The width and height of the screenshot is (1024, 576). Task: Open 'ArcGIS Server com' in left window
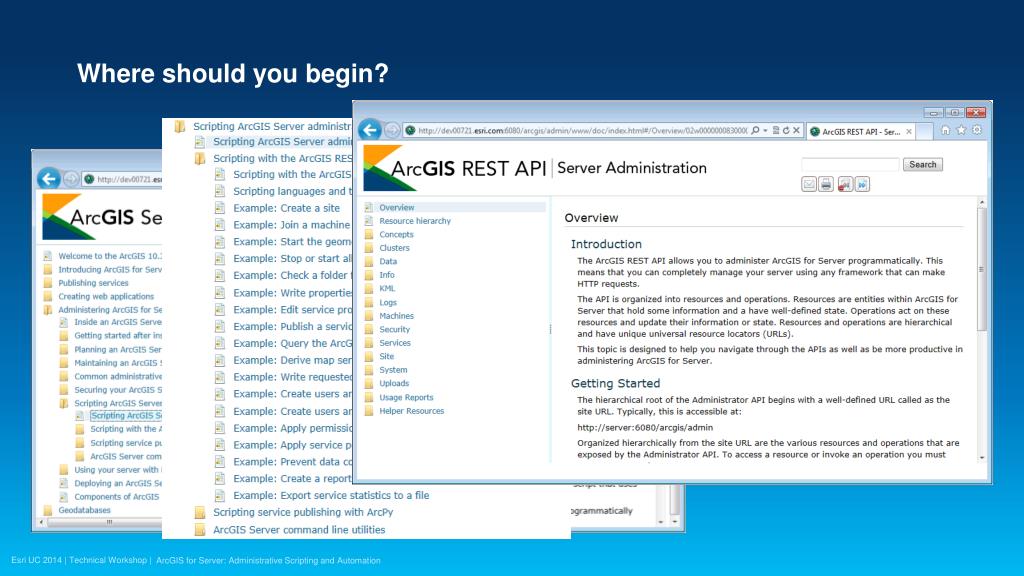pos(125,456)
